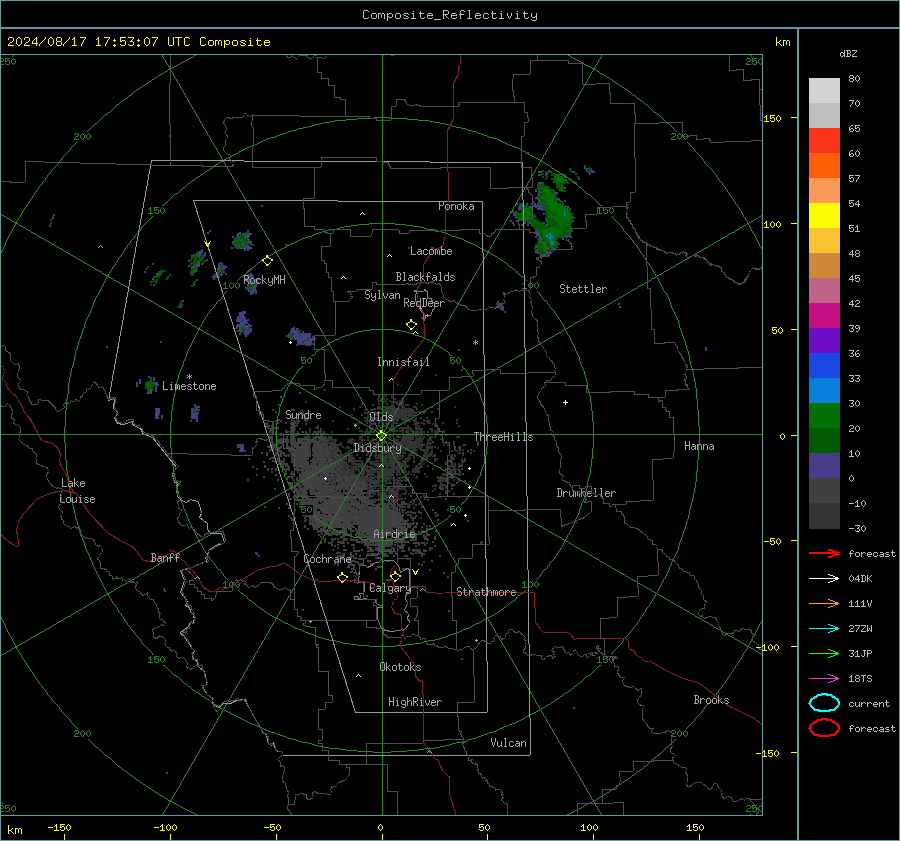This screenshot has height=841, width=900.
Task: Click the 80 value in dBZ legend
Action: tap(854, 79)
